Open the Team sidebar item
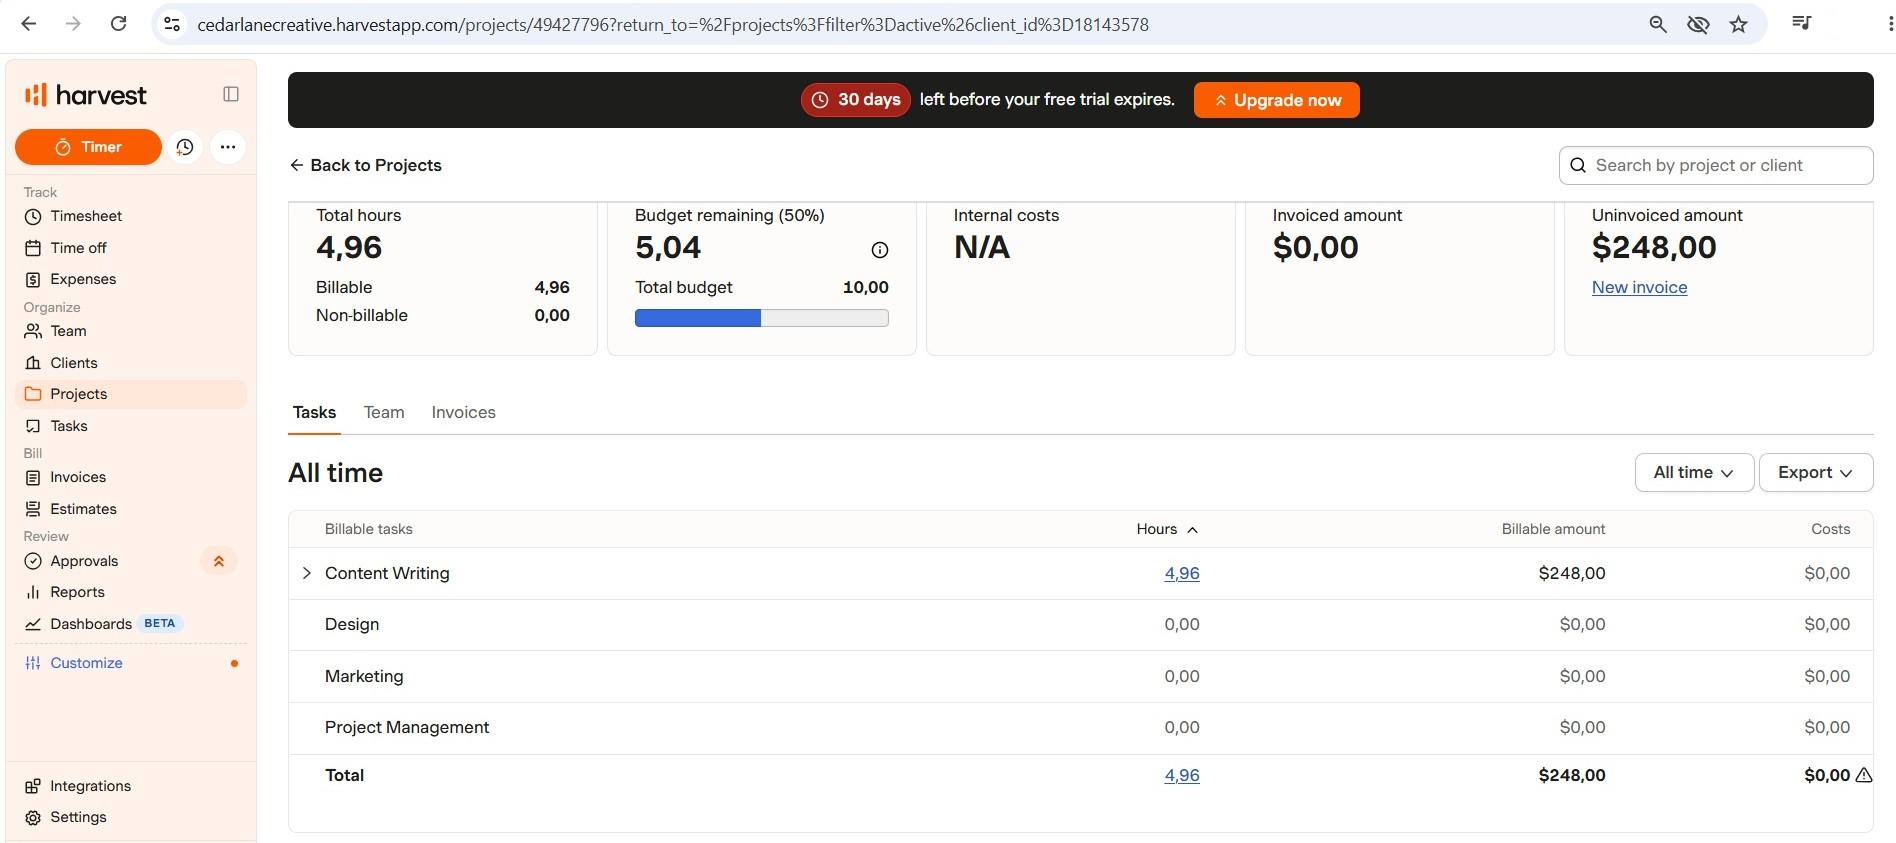 [131, 331]
